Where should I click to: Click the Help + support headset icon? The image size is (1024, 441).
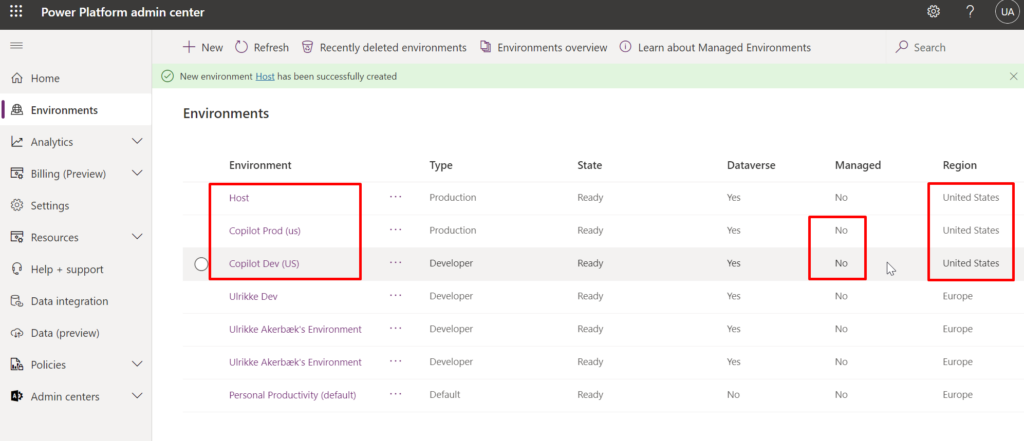[x=17, y=269]
